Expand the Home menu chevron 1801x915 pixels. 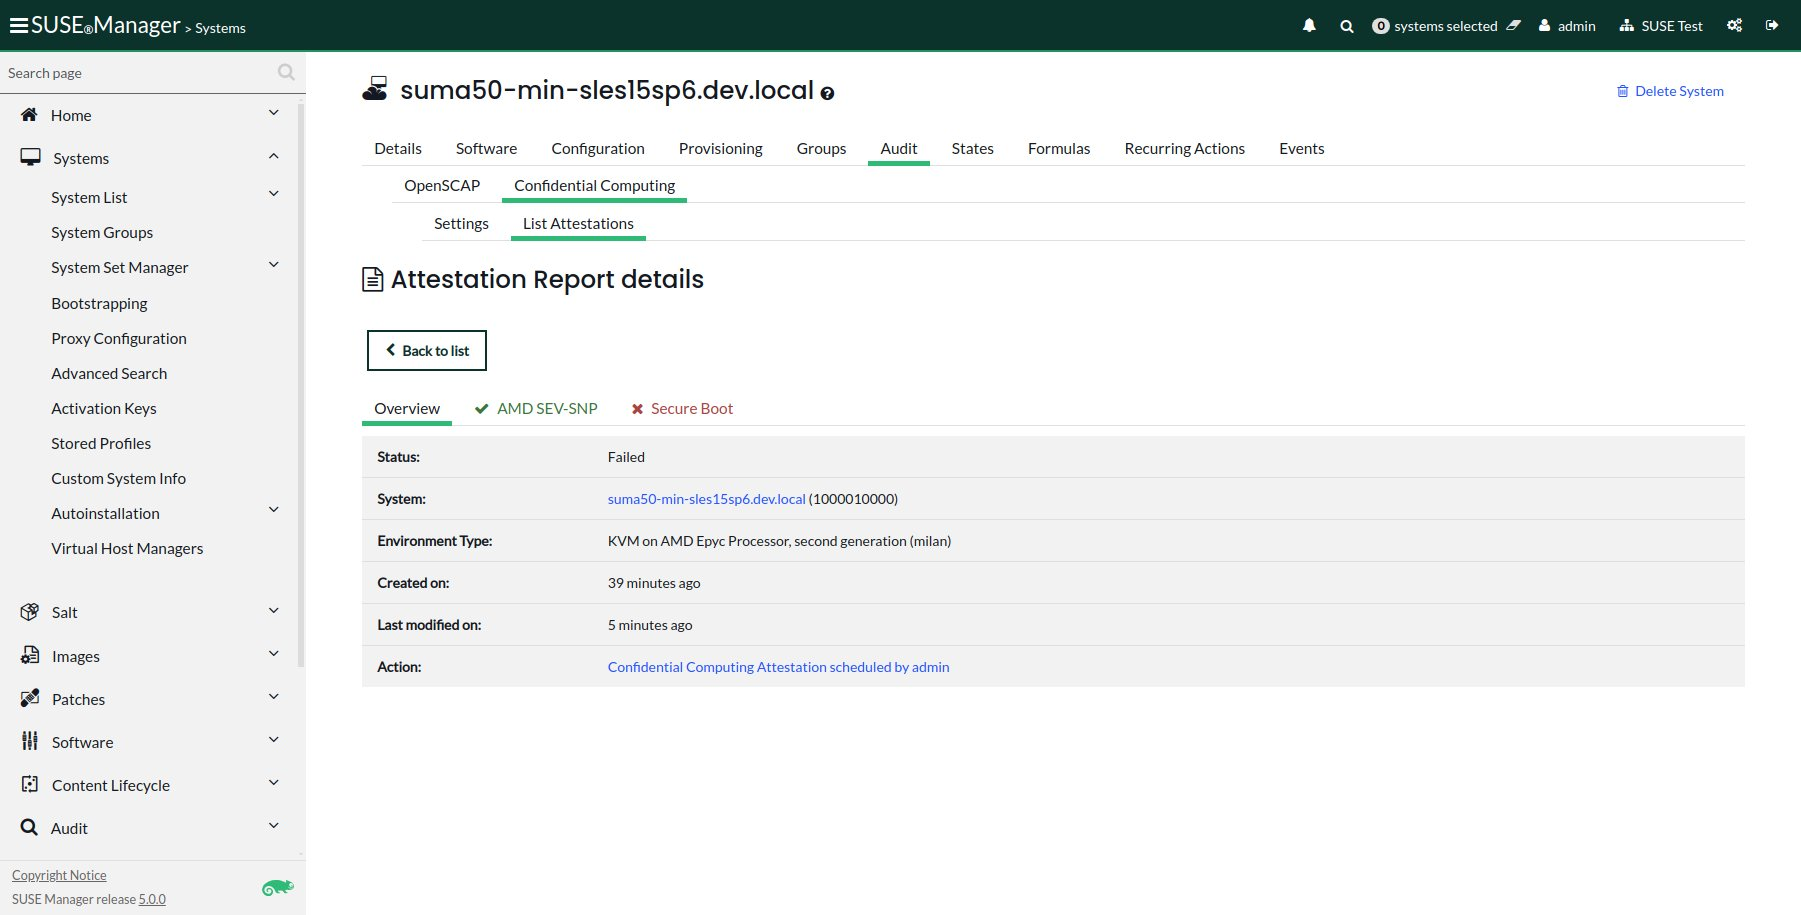274,113
